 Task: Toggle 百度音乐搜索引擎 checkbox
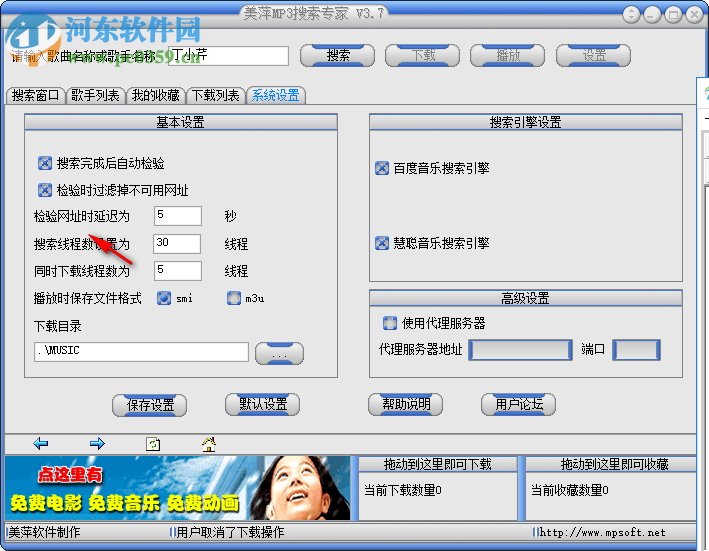pos(382,168)
